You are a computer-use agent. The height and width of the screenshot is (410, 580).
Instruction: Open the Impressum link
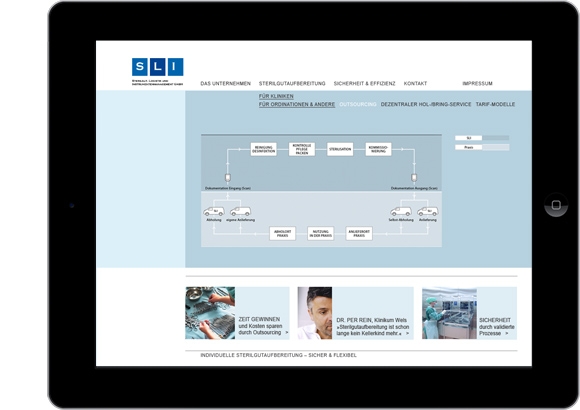point(478,84)
